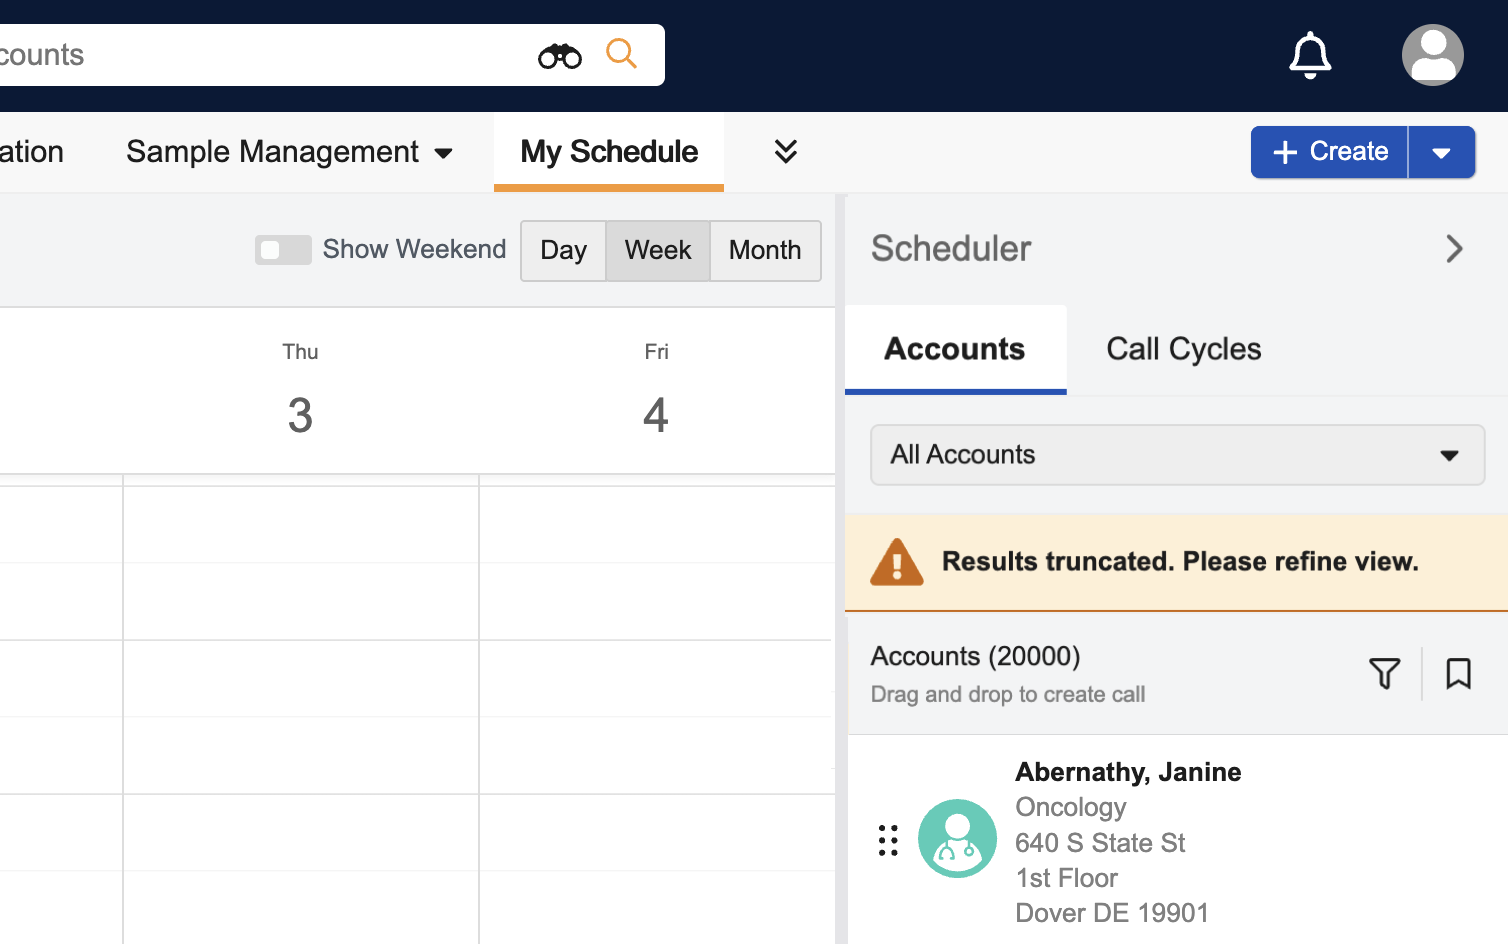Click the filter funnel icon for Accounts
This screenshot has width=1508, height=944.
point(1384,673)
